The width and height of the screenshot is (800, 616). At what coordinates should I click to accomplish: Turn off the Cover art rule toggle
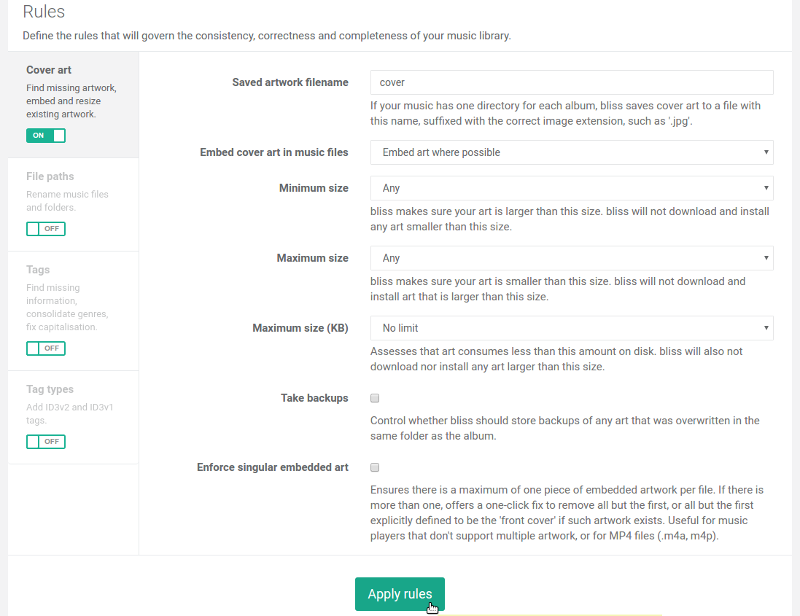point(46,135)
